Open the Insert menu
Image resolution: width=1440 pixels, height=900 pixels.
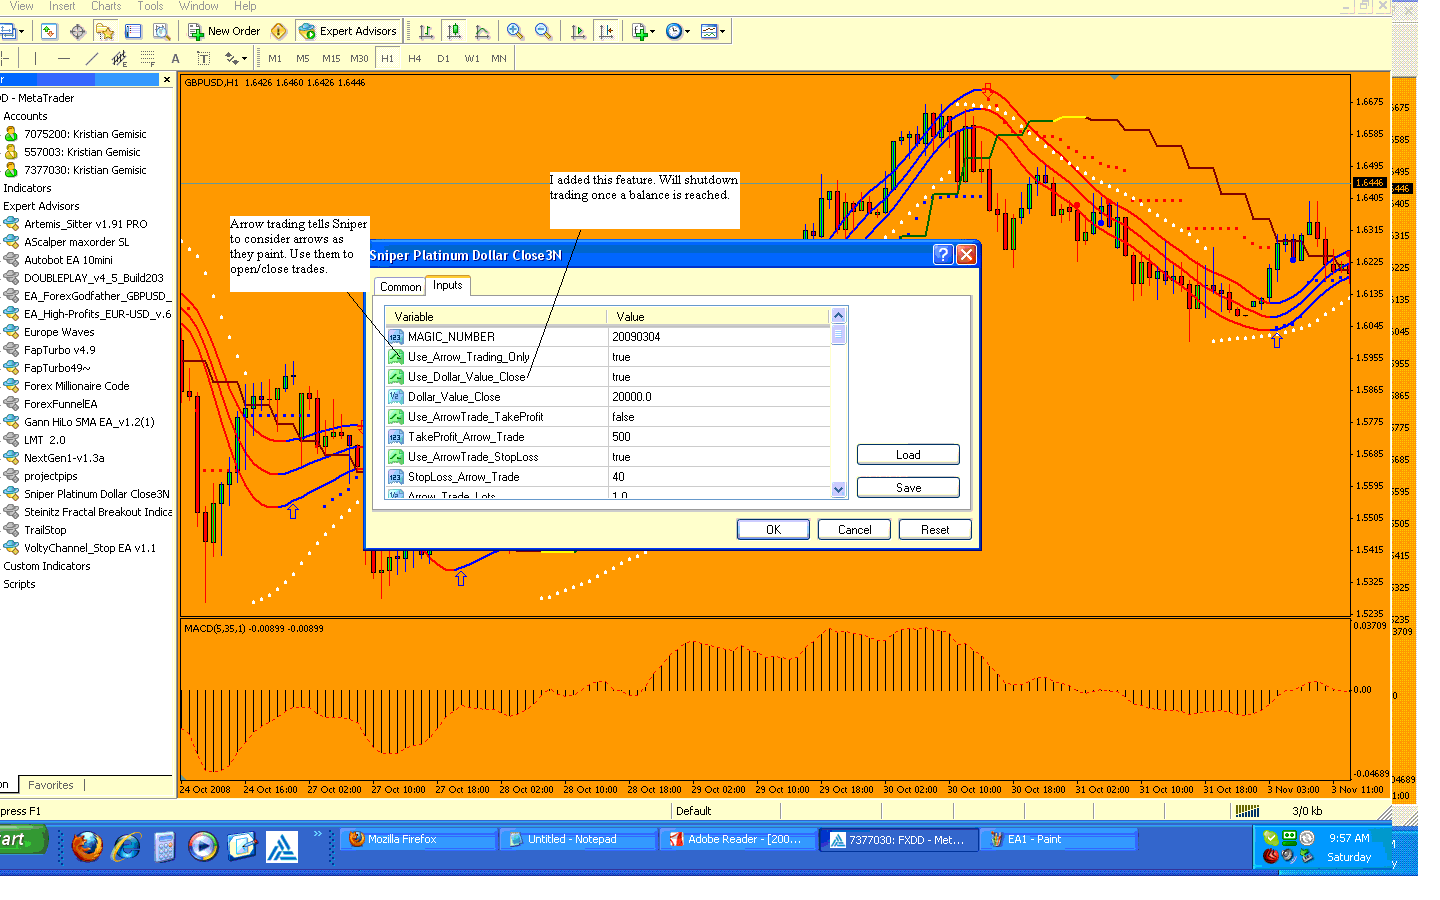(62, 6)
